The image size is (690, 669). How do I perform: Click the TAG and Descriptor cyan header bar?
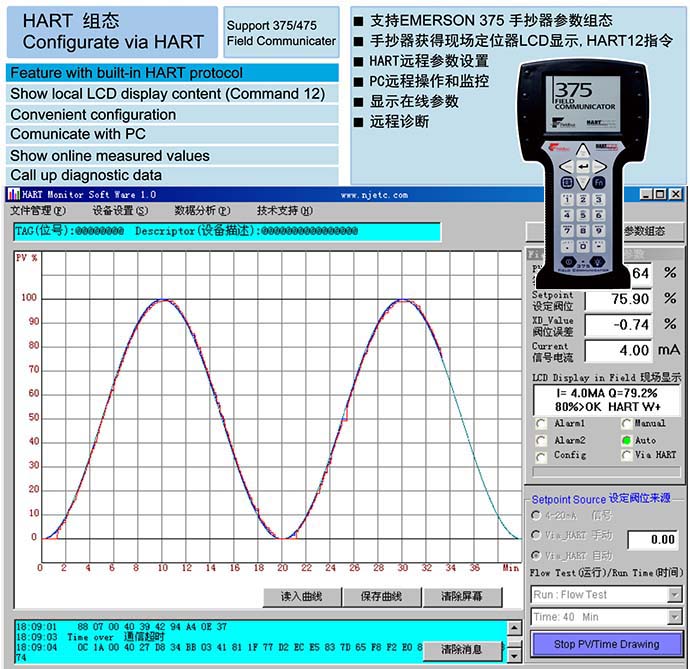click(x=227, y=231)
